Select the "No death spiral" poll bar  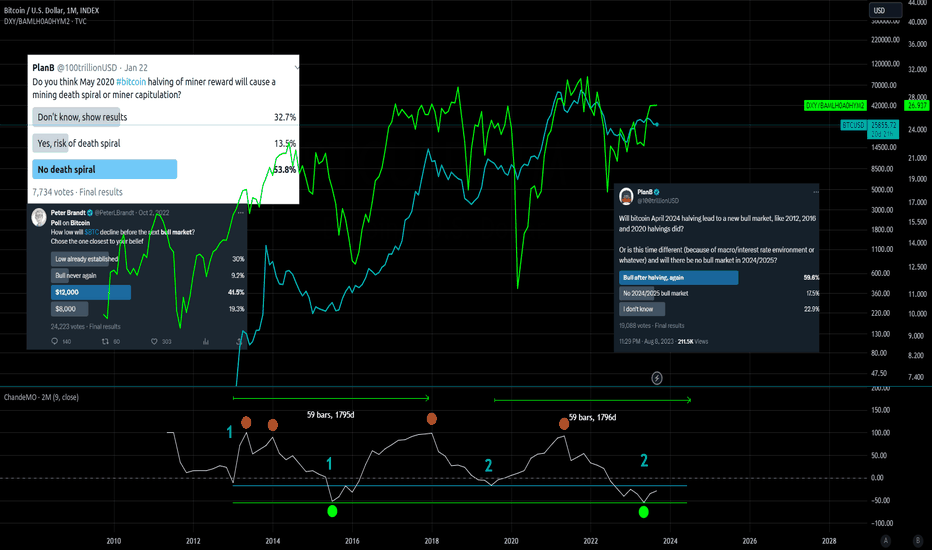pos(105,169)
